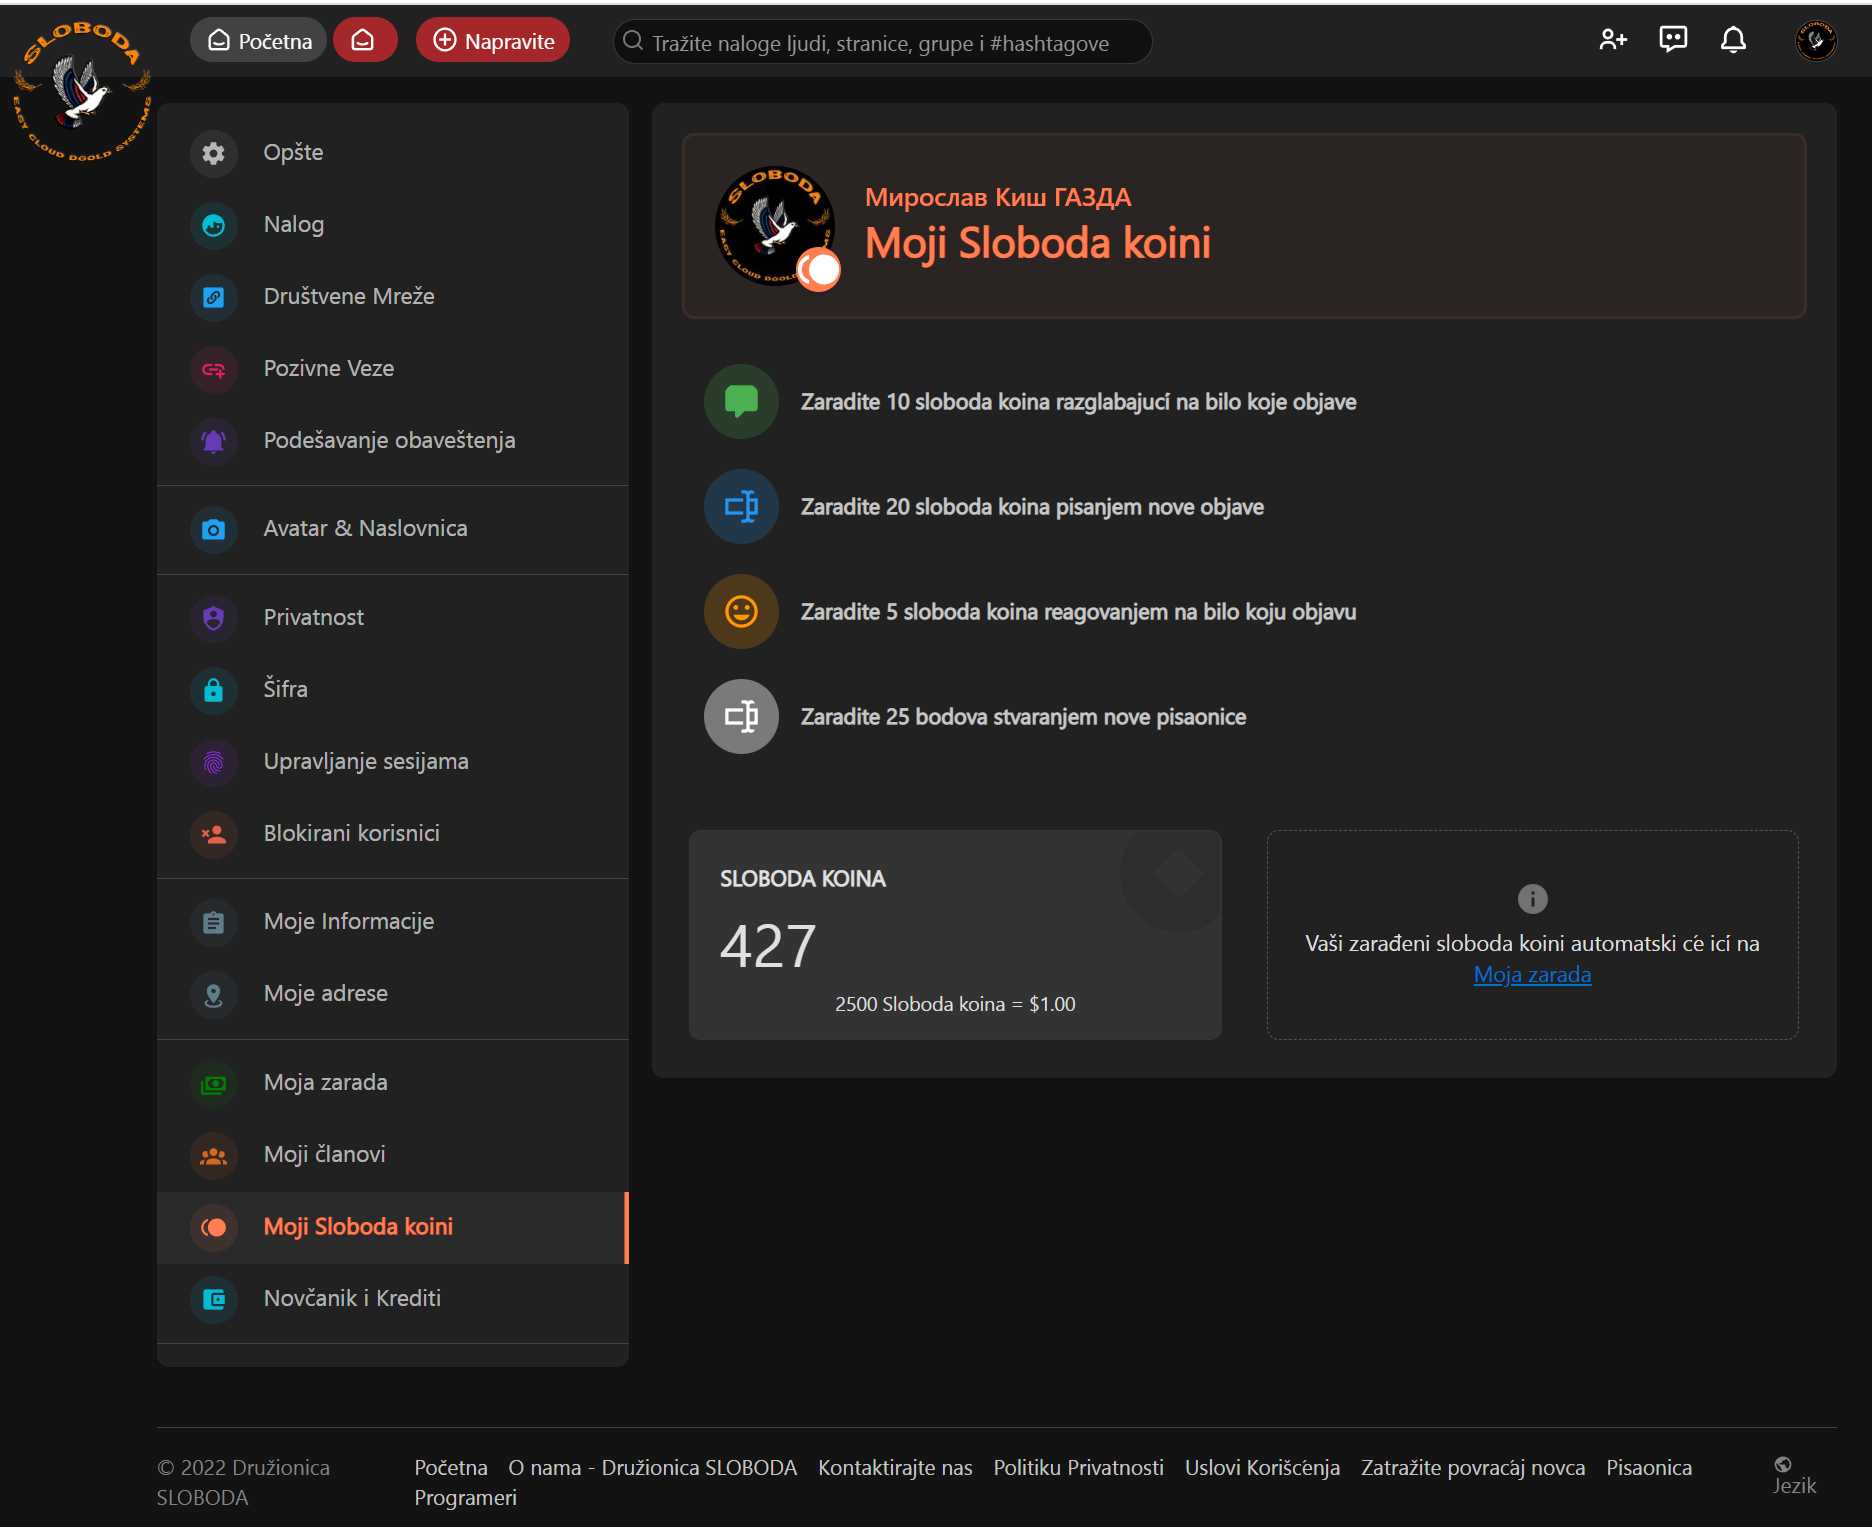Click the green comment bubble icon
Viewport: 1872px width, 1527px height.
741,401
